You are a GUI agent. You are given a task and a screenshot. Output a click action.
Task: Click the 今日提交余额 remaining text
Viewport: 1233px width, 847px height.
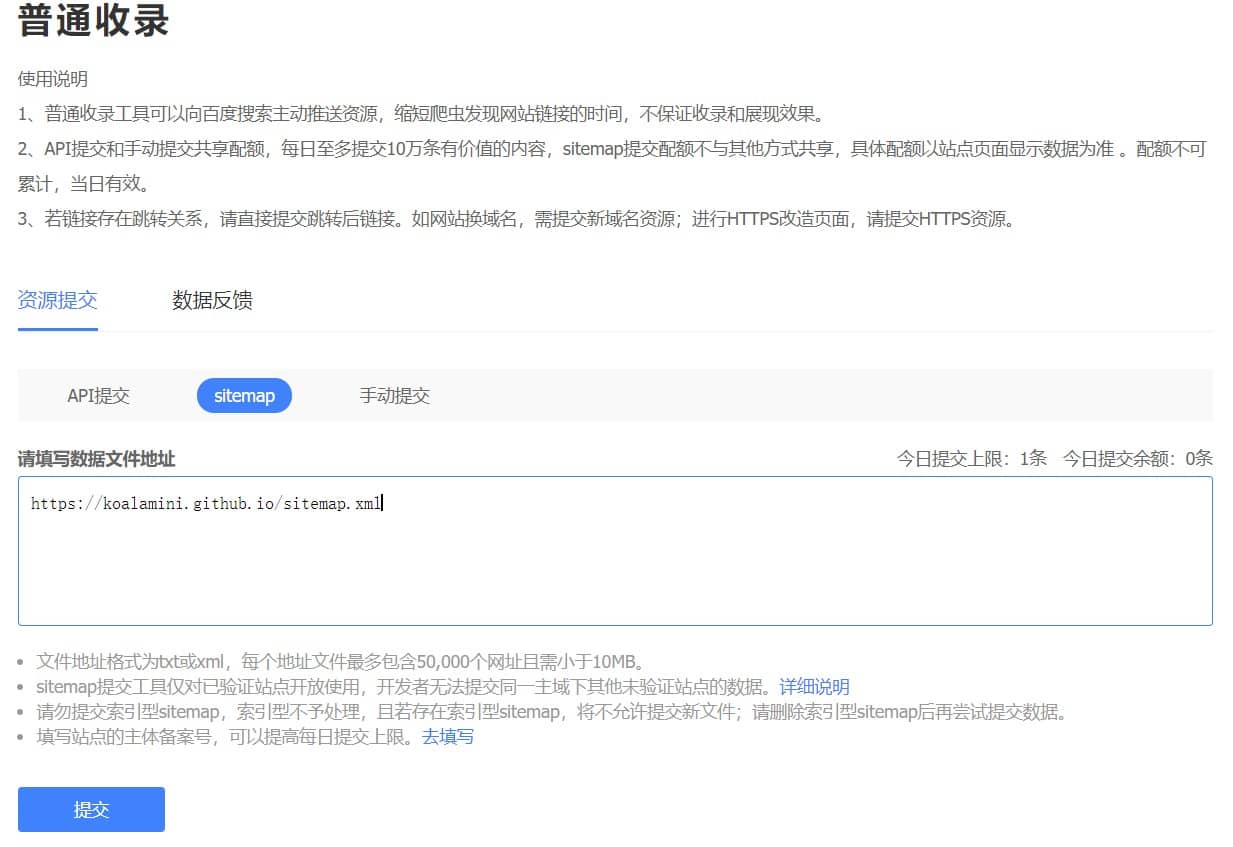tap(1137, 459)
